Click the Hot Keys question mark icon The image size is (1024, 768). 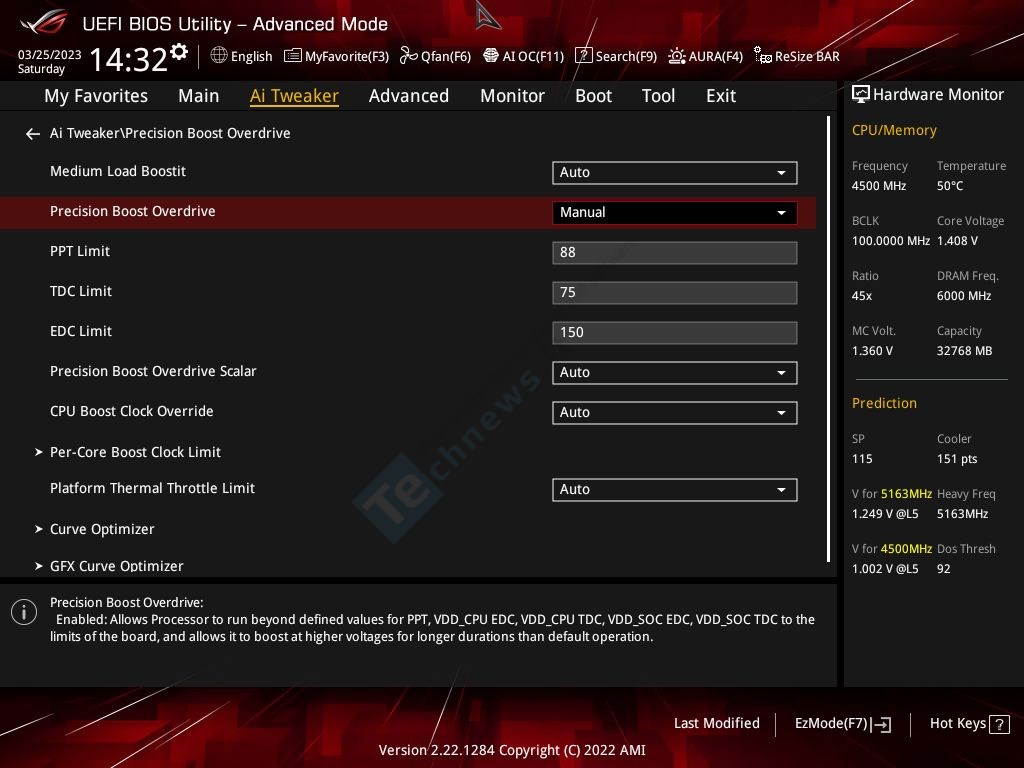(x=999, y=724)
